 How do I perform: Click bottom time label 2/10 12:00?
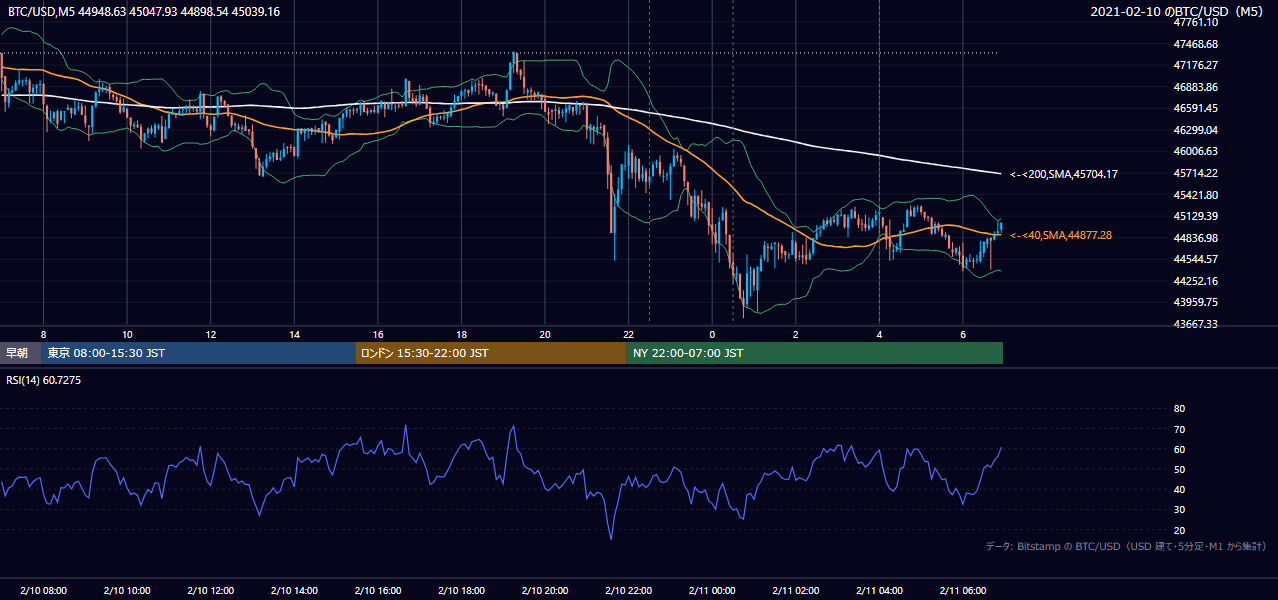point(210,591)
